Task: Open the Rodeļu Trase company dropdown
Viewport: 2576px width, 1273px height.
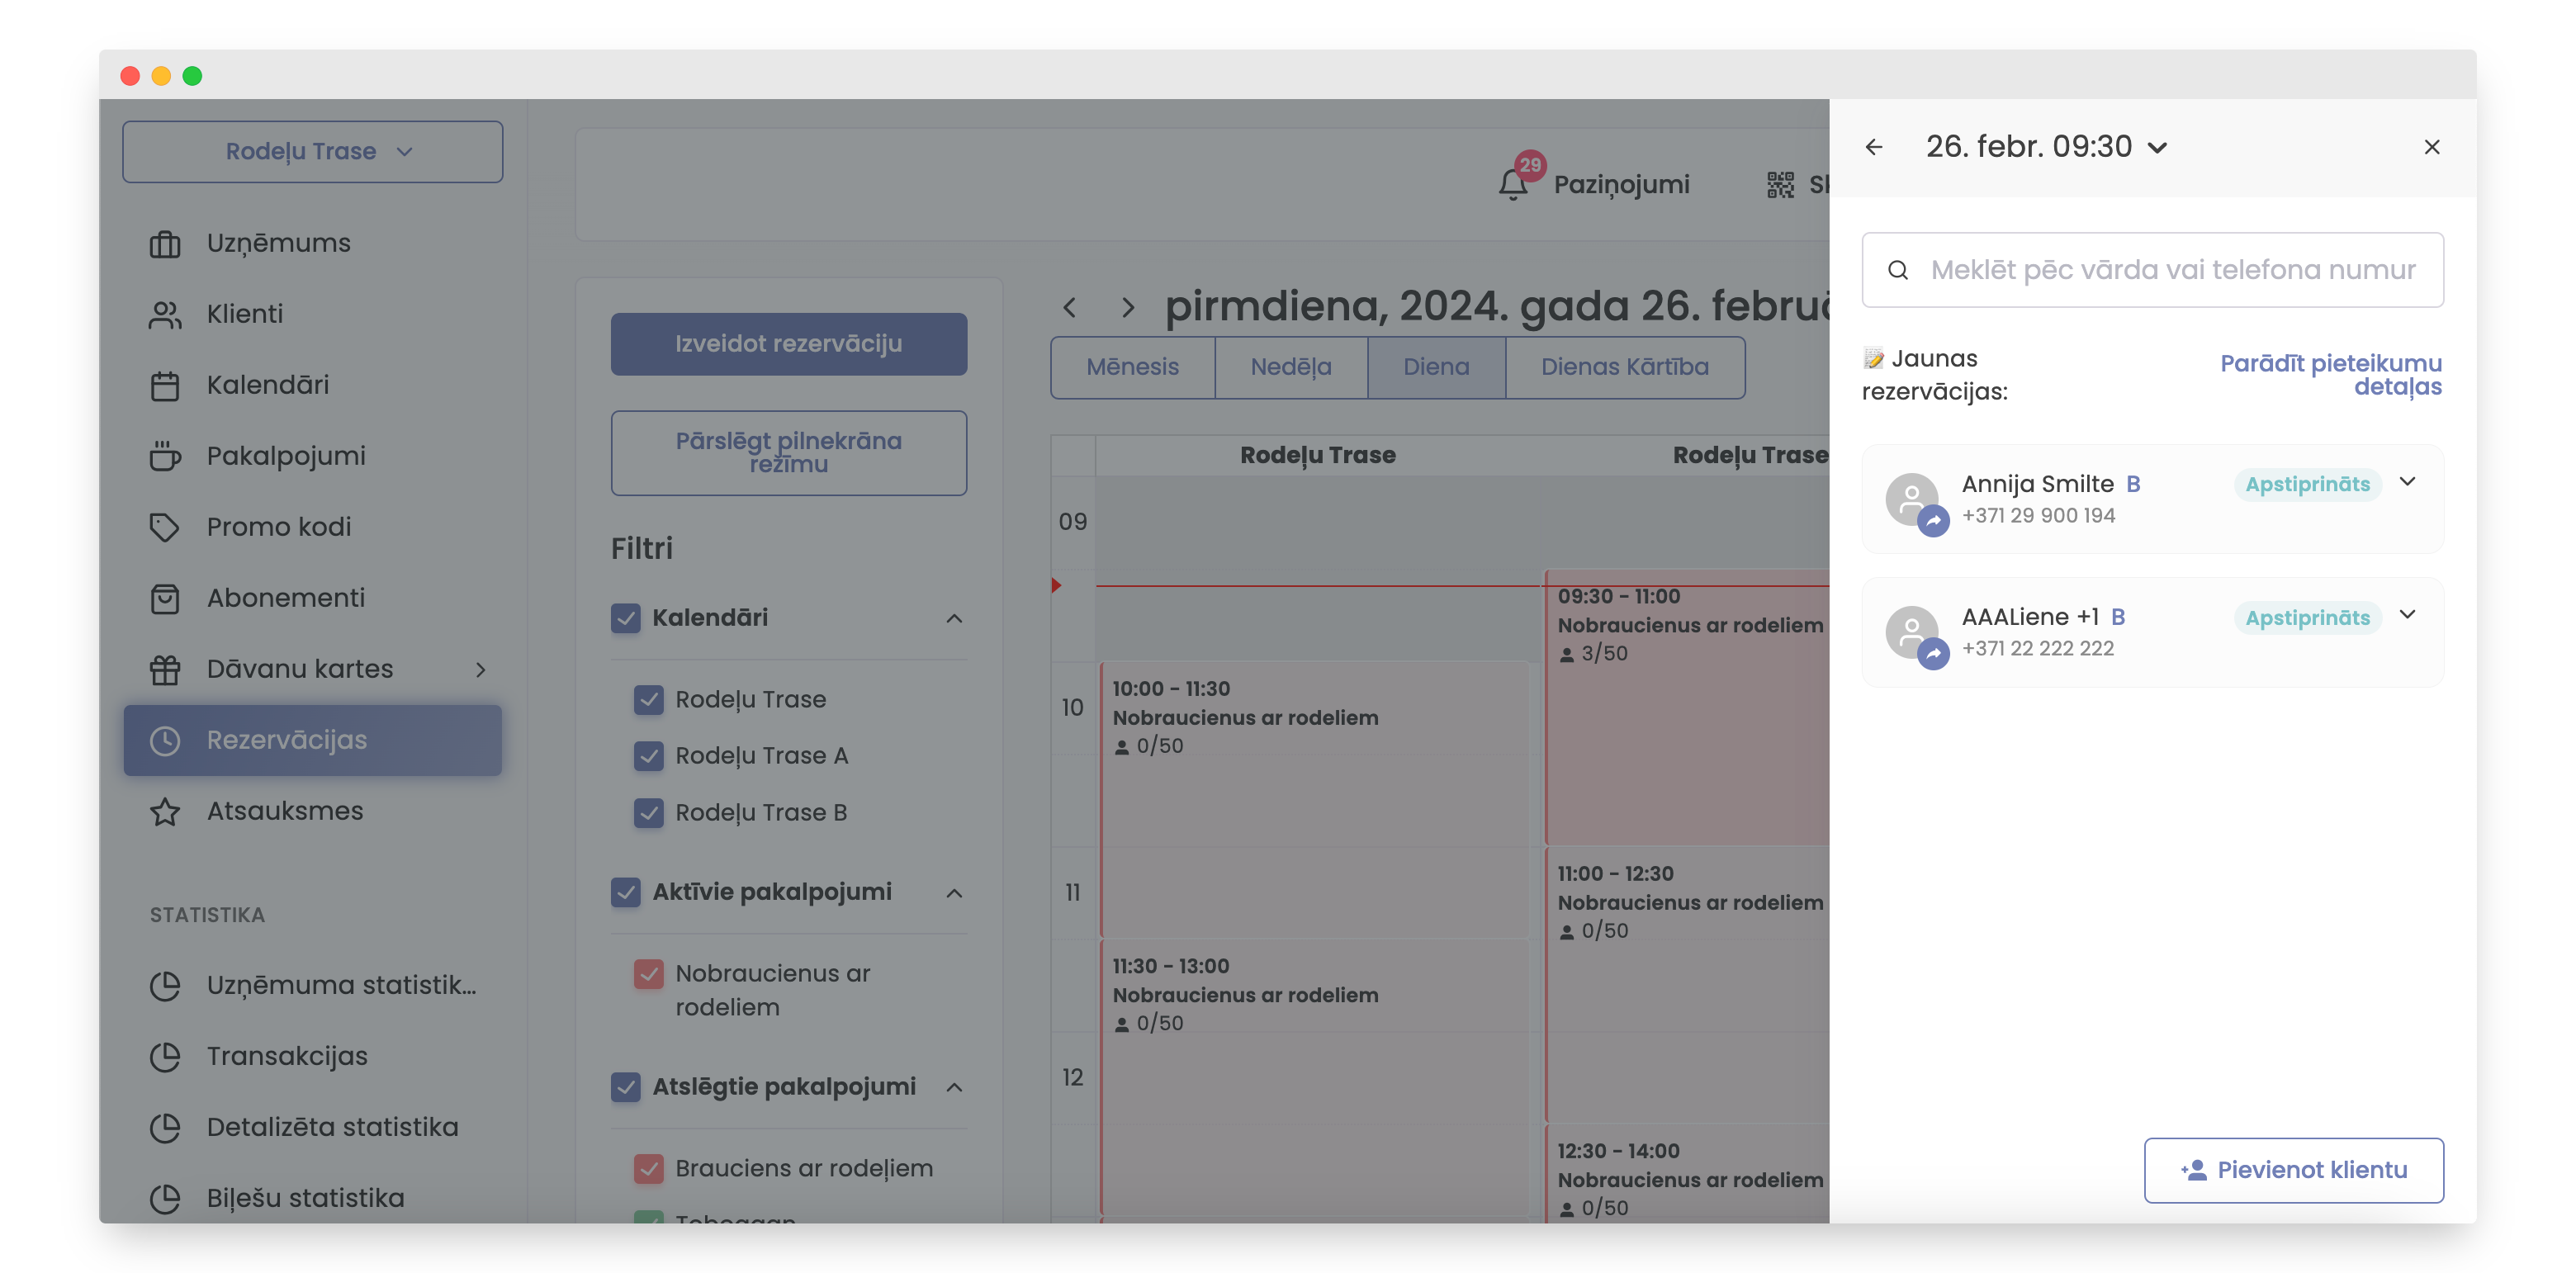Action: coord(312,151)
